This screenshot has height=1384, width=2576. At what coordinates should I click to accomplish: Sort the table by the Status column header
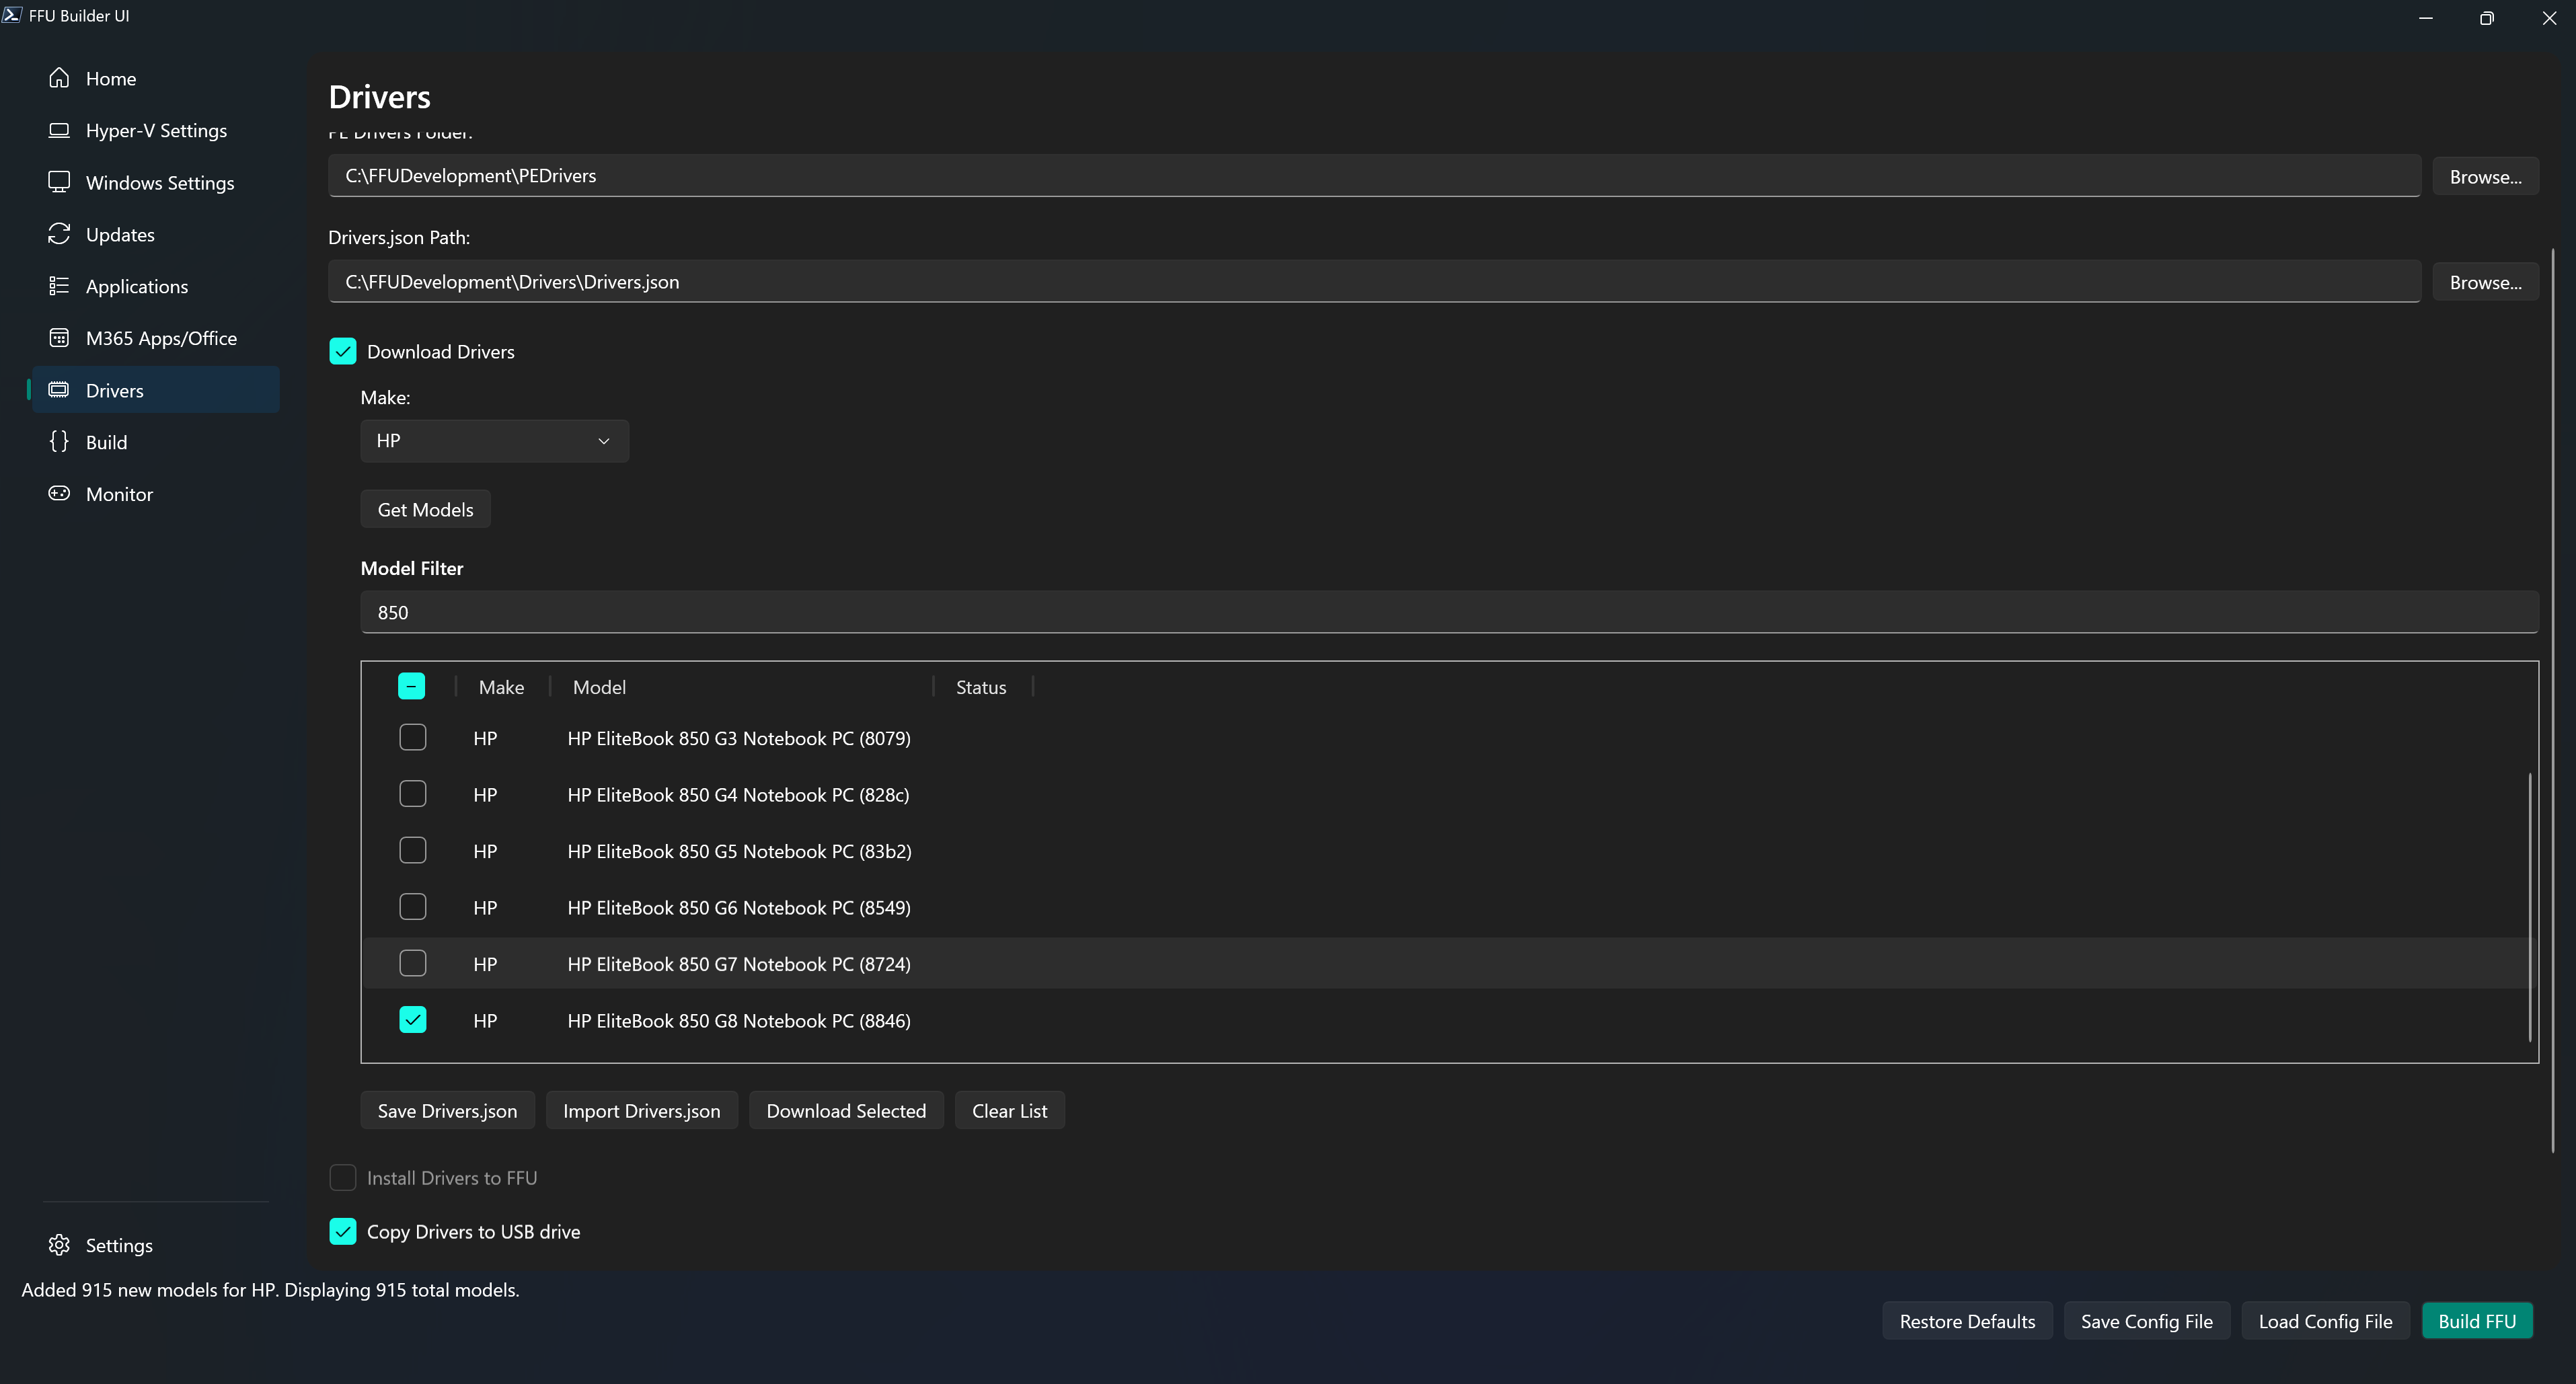pyautogui.click(x=980, y=687)
